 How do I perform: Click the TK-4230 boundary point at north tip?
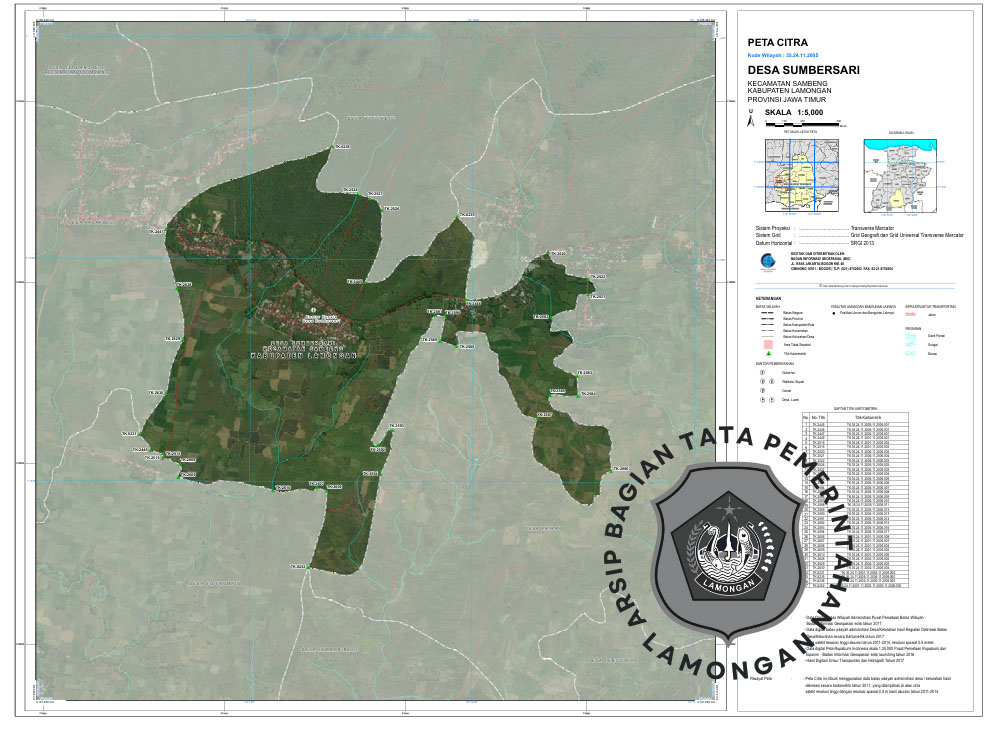coord(331,148)
